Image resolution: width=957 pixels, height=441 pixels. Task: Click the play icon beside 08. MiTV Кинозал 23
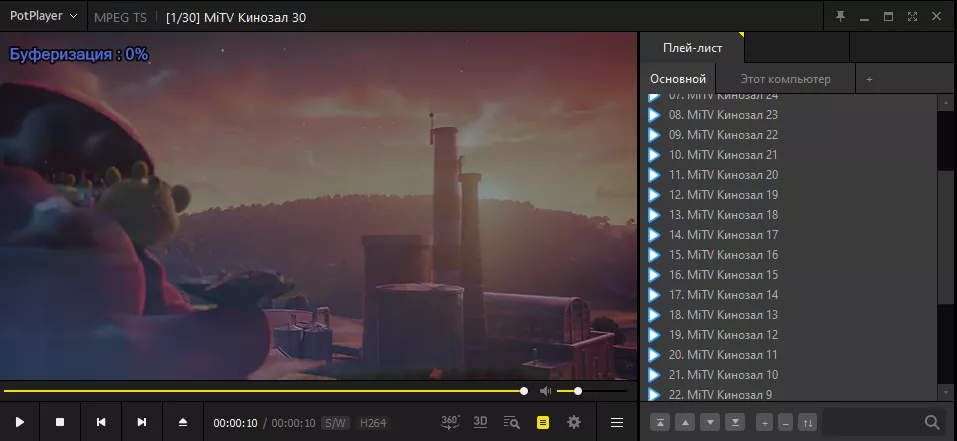tap(654, 115)
